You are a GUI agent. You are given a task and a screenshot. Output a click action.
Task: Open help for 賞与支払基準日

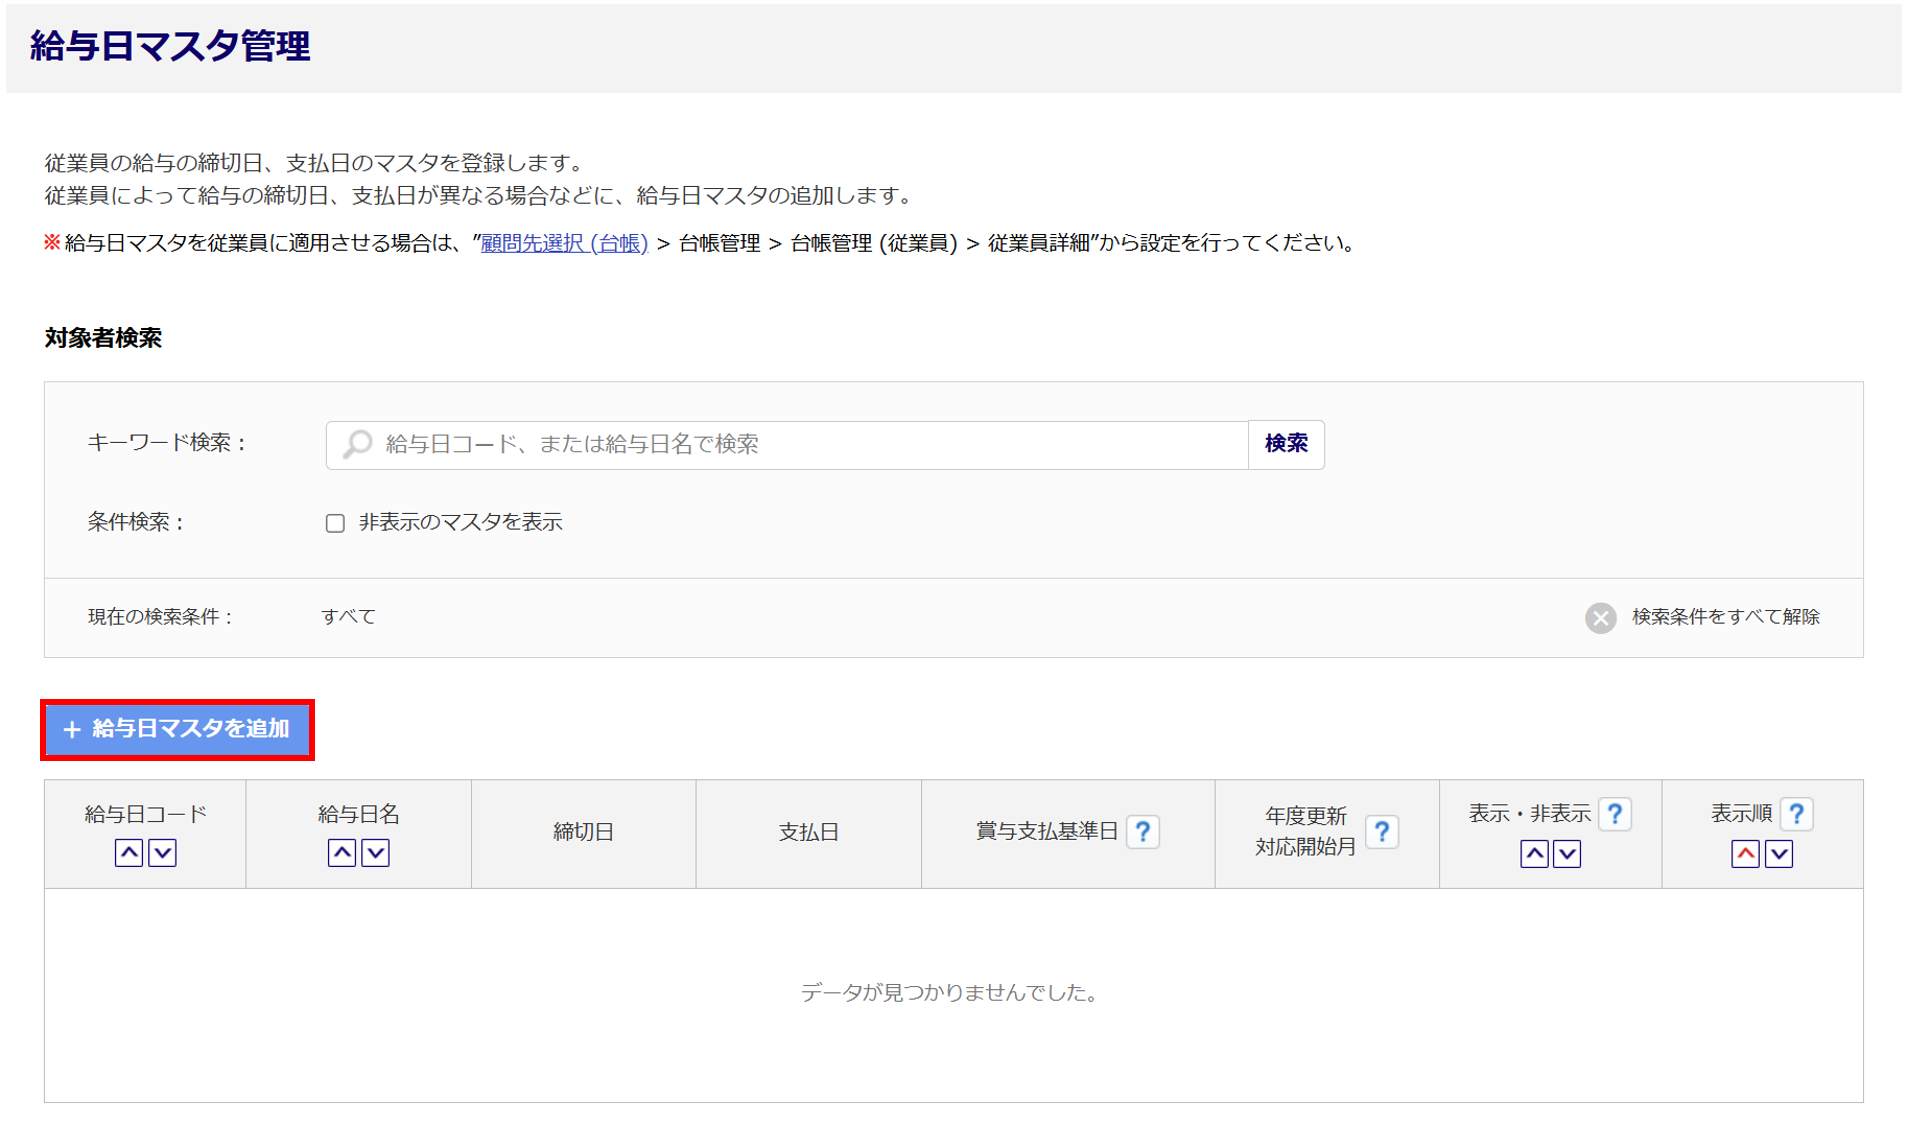(x=1142, y=832)
